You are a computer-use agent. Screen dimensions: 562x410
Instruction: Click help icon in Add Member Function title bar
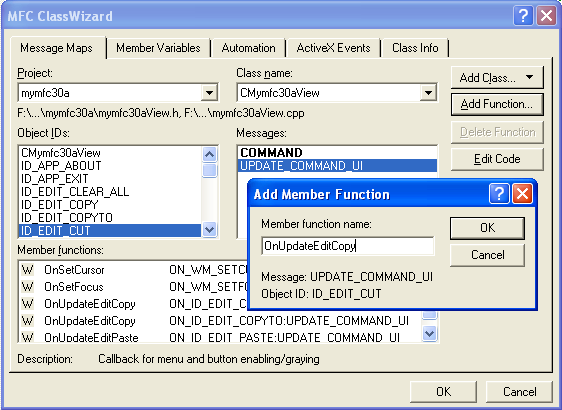coord(499,194)
